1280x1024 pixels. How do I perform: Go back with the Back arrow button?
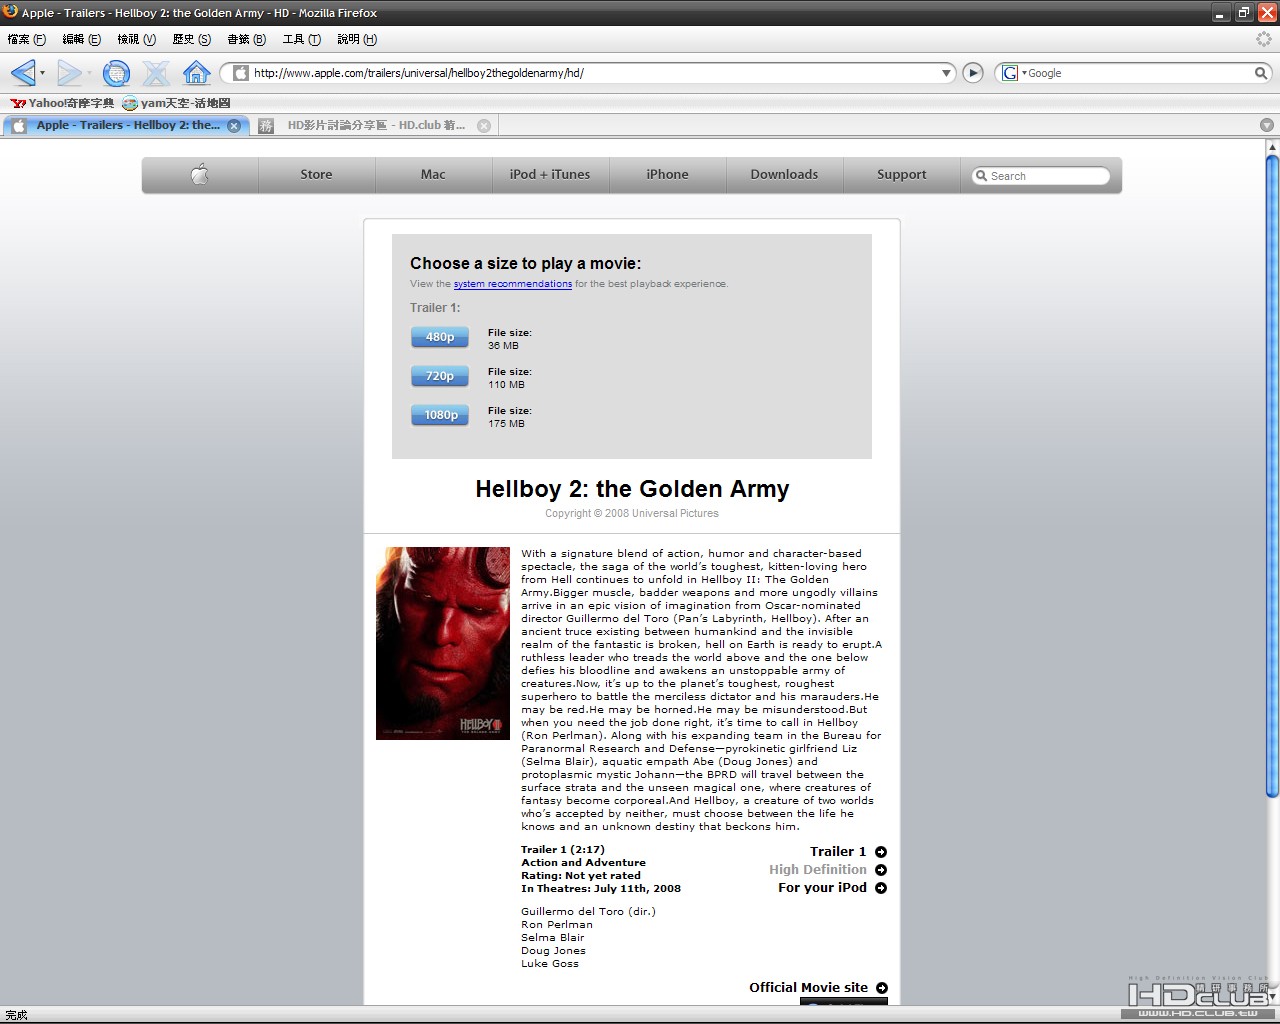pos(22,72)
